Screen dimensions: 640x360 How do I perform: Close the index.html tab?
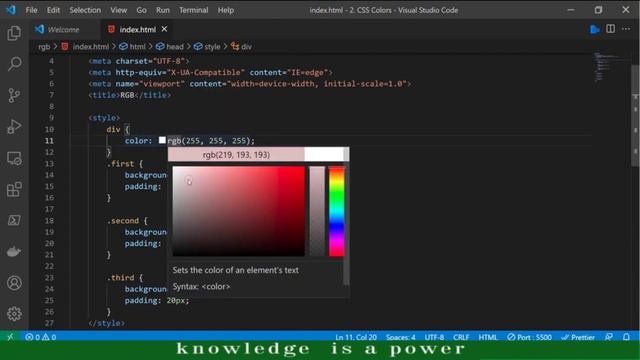pyautogui.click(x=164, y=29)
